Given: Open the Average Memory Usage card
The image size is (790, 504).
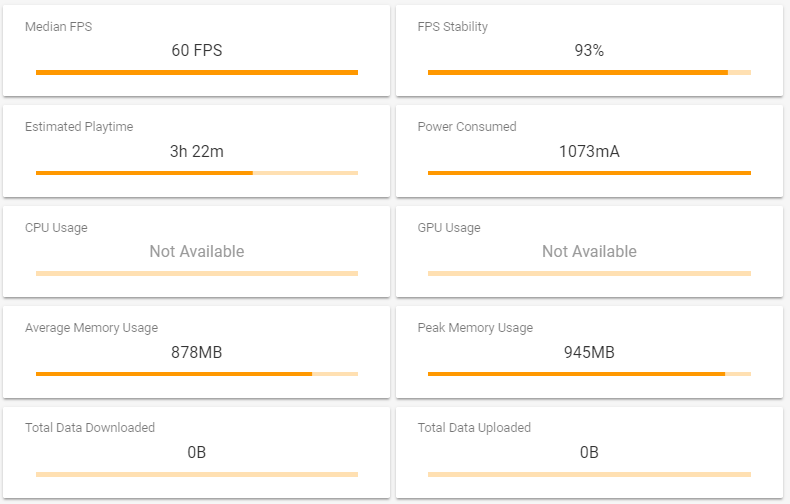Looking at the screenshot, I should click(x=196, y=352).
